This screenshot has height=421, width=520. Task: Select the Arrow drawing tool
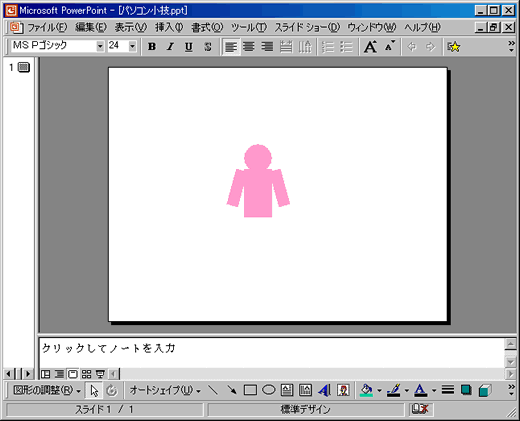pos(231,390)
